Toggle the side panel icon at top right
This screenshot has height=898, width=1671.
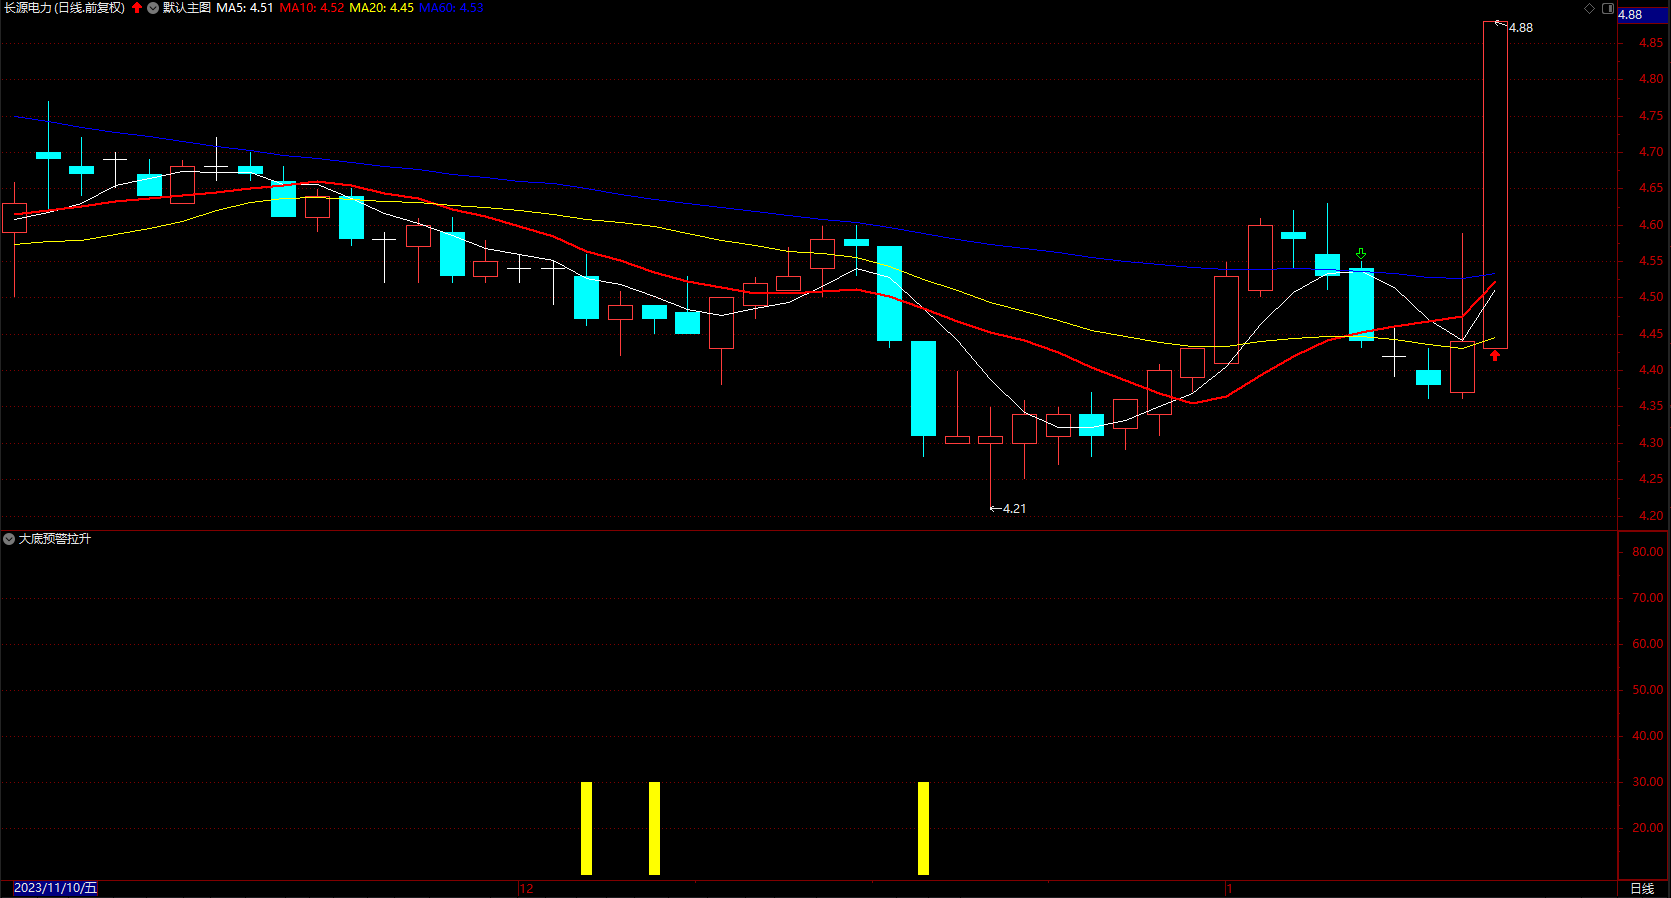click(1608, 8)
